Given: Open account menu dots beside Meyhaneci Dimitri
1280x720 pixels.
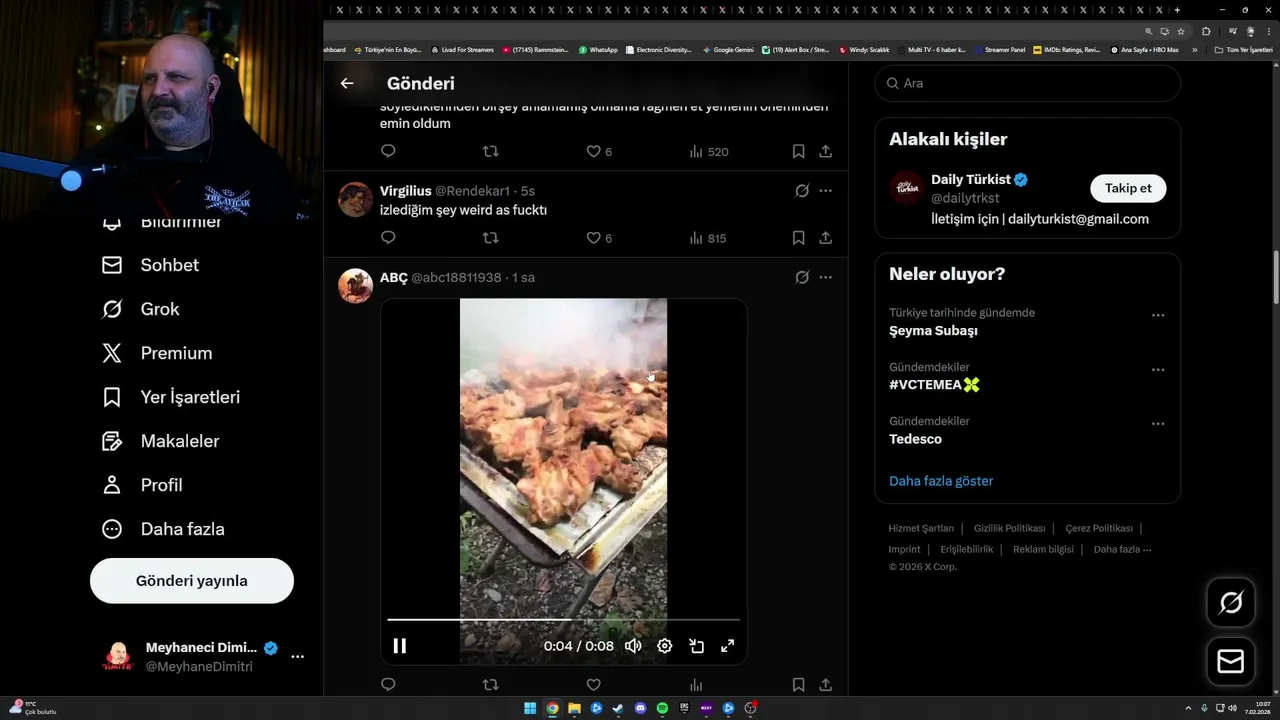Looking at the screenshot, I should point(297,657).
